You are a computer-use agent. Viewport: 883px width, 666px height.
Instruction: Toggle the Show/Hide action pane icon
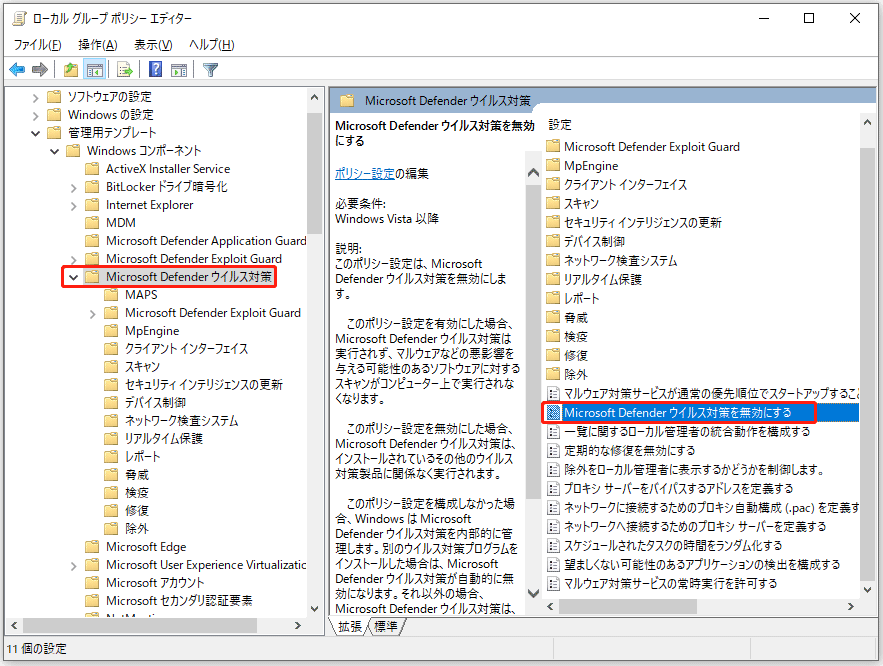(180, 69)
